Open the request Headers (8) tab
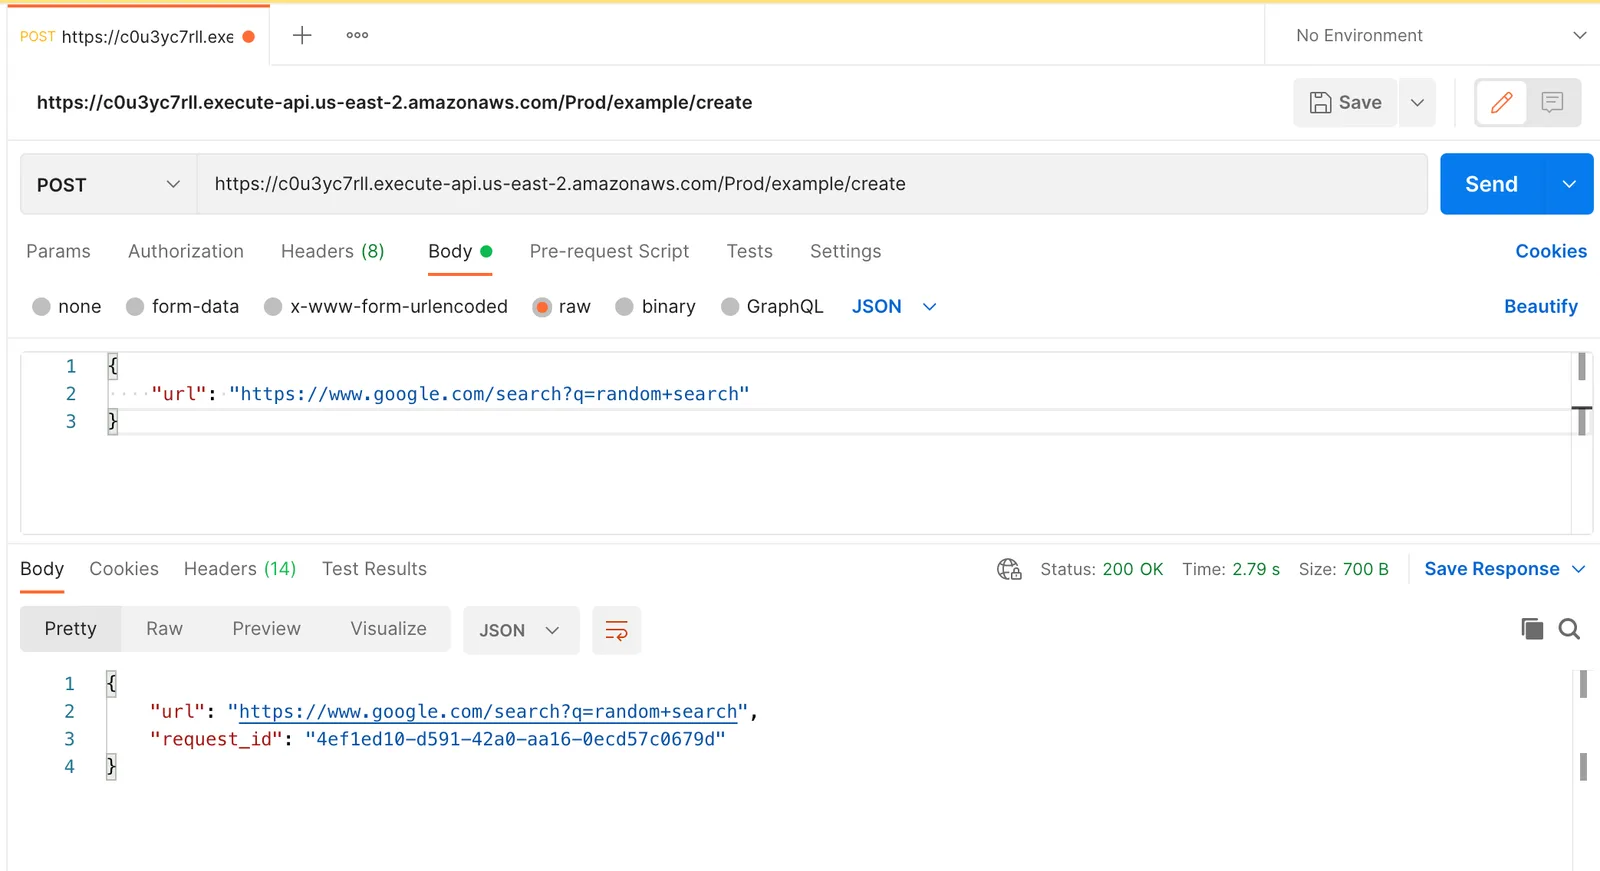This screenshot has height=871, width=1600. point(333,251)
